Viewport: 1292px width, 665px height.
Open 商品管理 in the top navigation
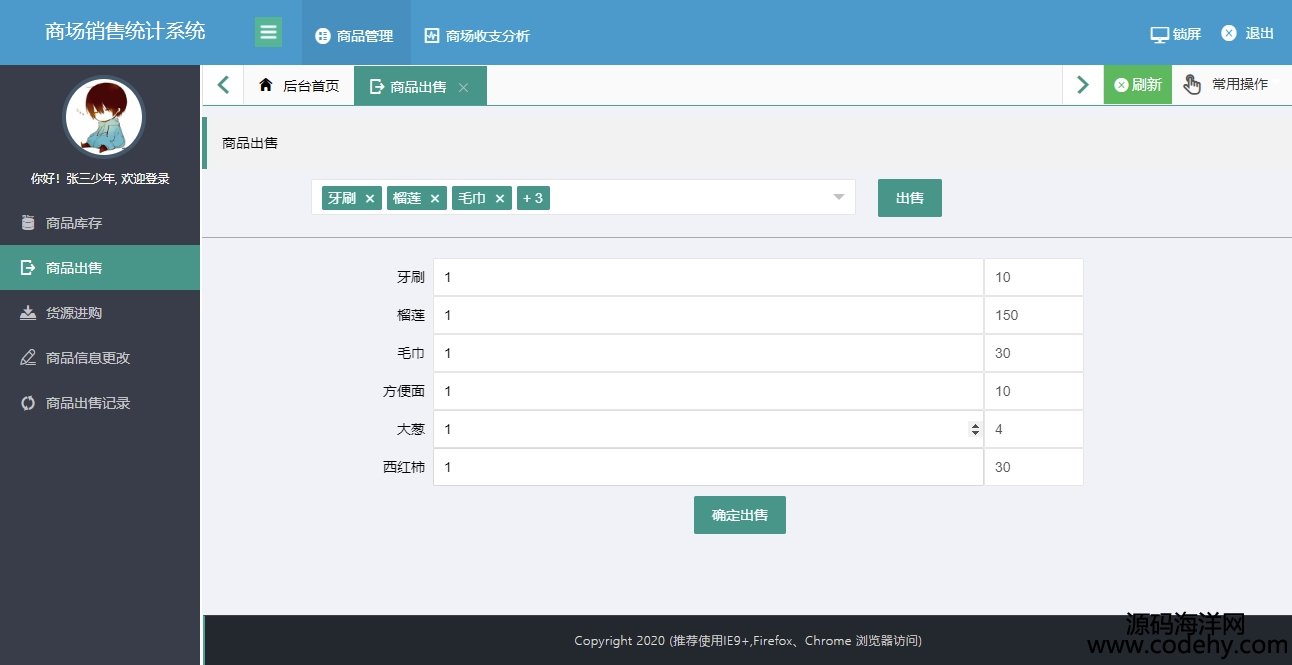click(355, 36)
